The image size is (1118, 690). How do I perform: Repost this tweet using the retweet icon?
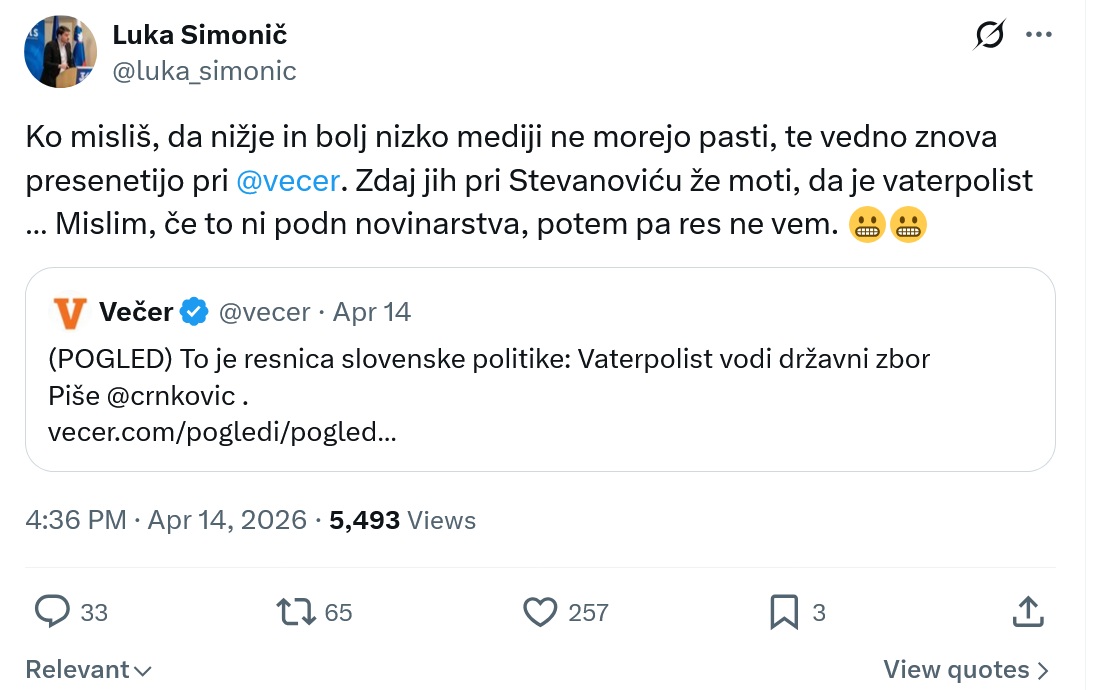tap(296, 611)
